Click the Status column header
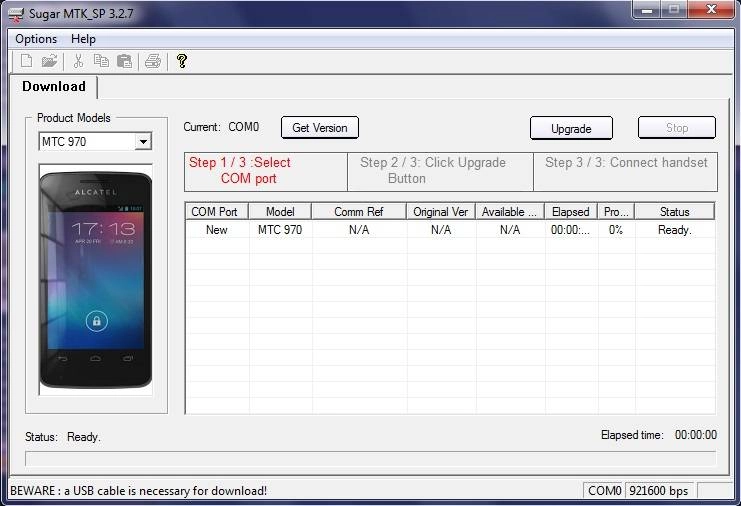Image resolution: width=741 pixels, height=506 pixels. (x=674, y=212)
